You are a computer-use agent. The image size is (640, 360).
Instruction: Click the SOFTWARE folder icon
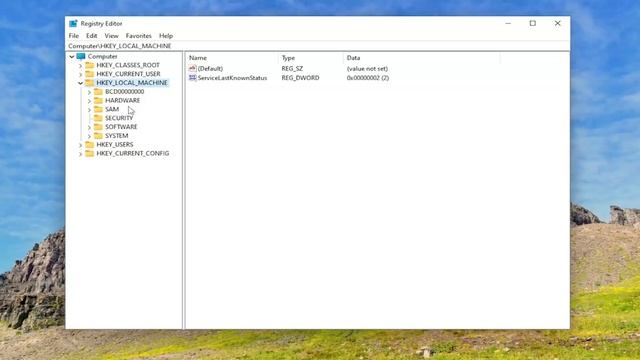98,127
